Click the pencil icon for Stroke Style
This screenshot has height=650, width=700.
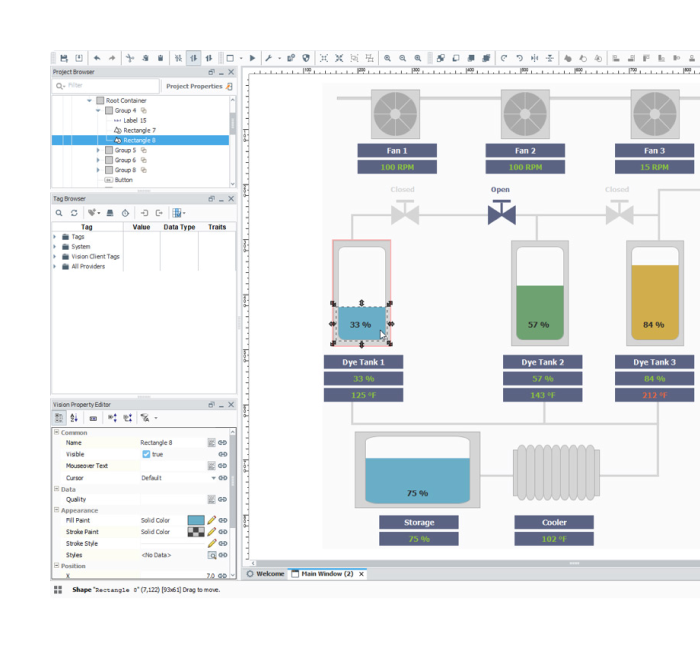212,543
